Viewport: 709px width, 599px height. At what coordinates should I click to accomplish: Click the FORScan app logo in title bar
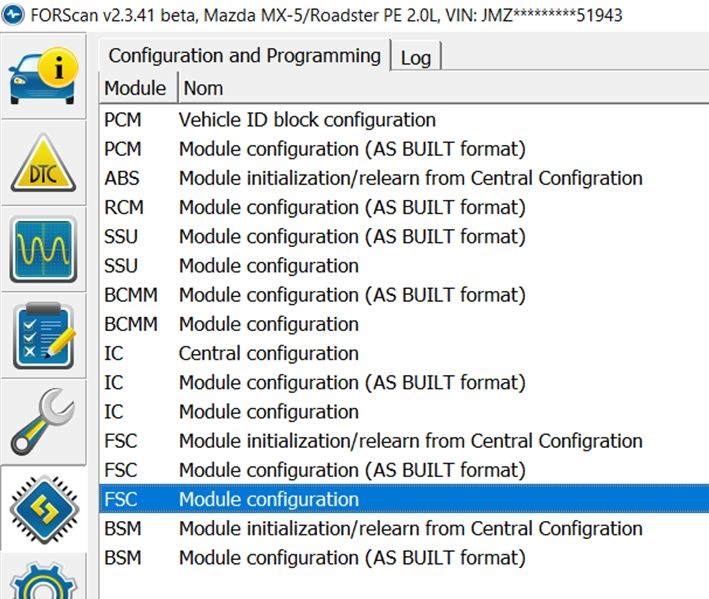13,15
